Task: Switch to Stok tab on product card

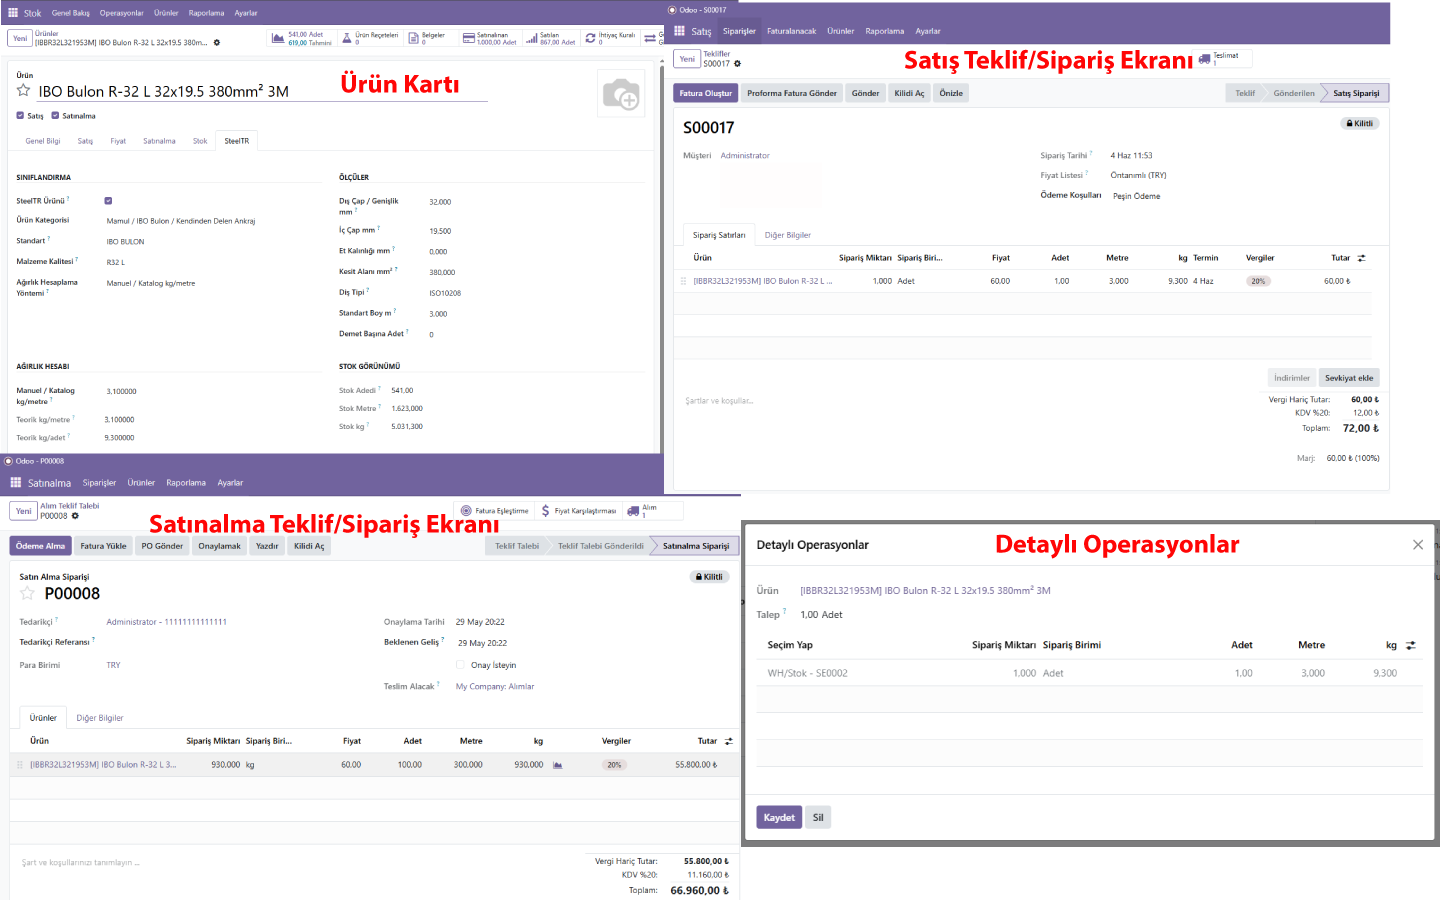Action: click(200, 141)
